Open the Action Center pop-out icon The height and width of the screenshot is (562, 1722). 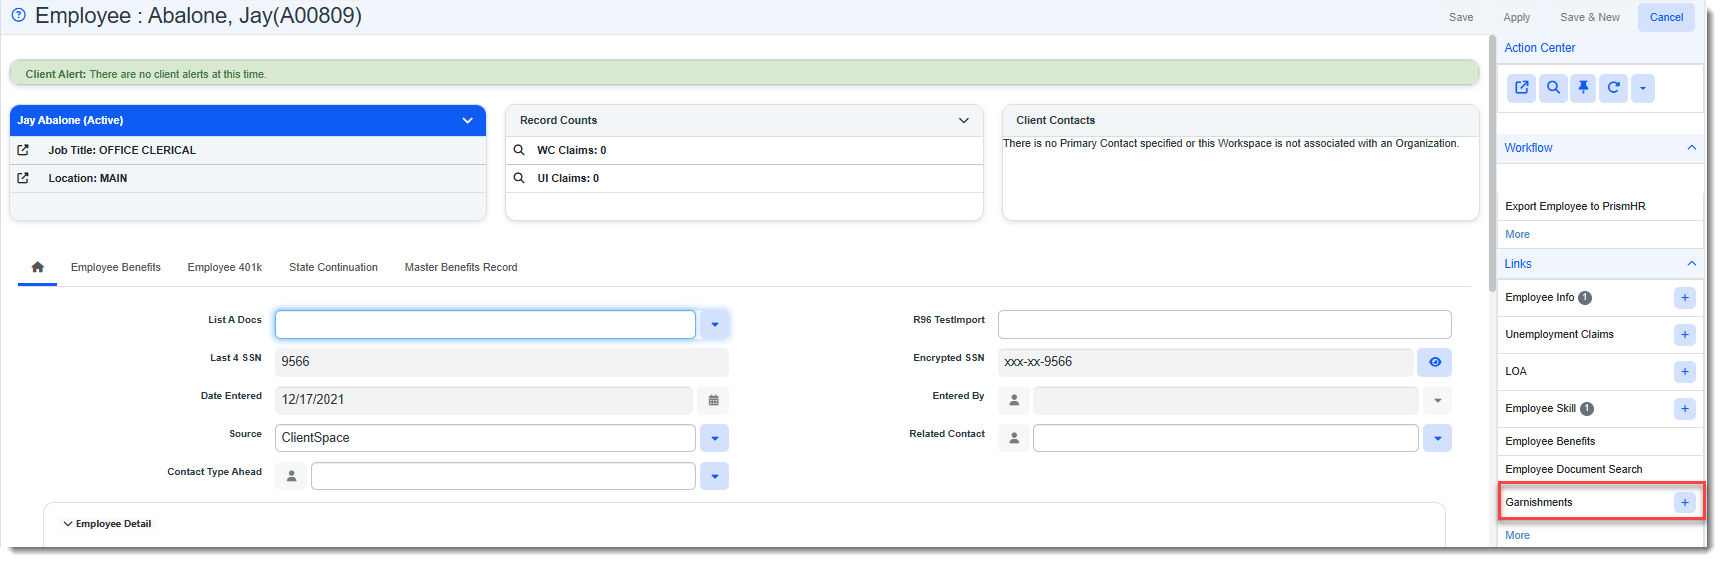coord(1521,88)
